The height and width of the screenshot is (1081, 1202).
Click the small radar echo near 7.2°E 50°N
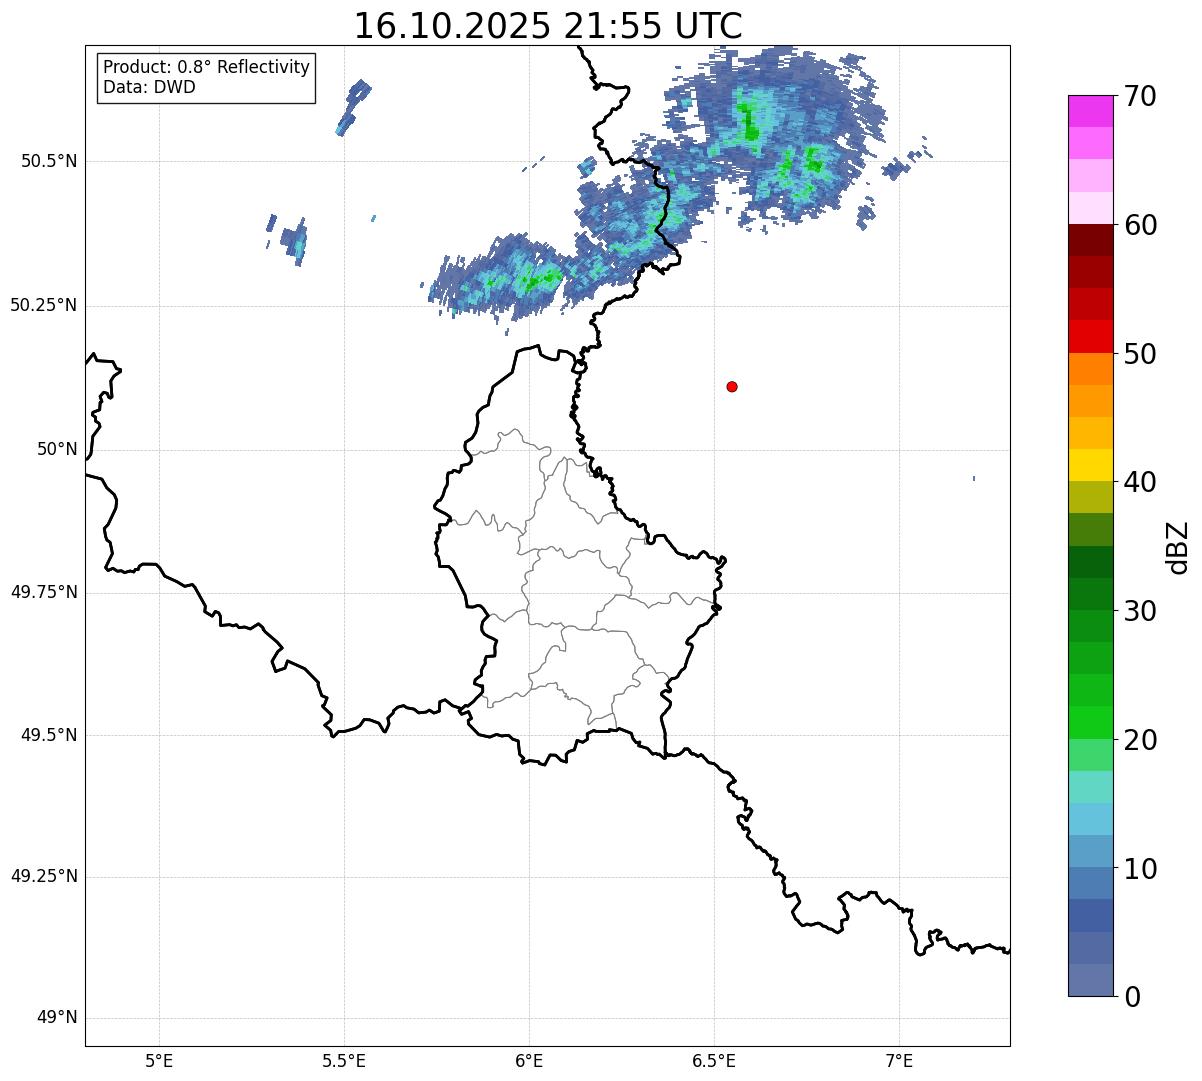[x=974, y=479]
